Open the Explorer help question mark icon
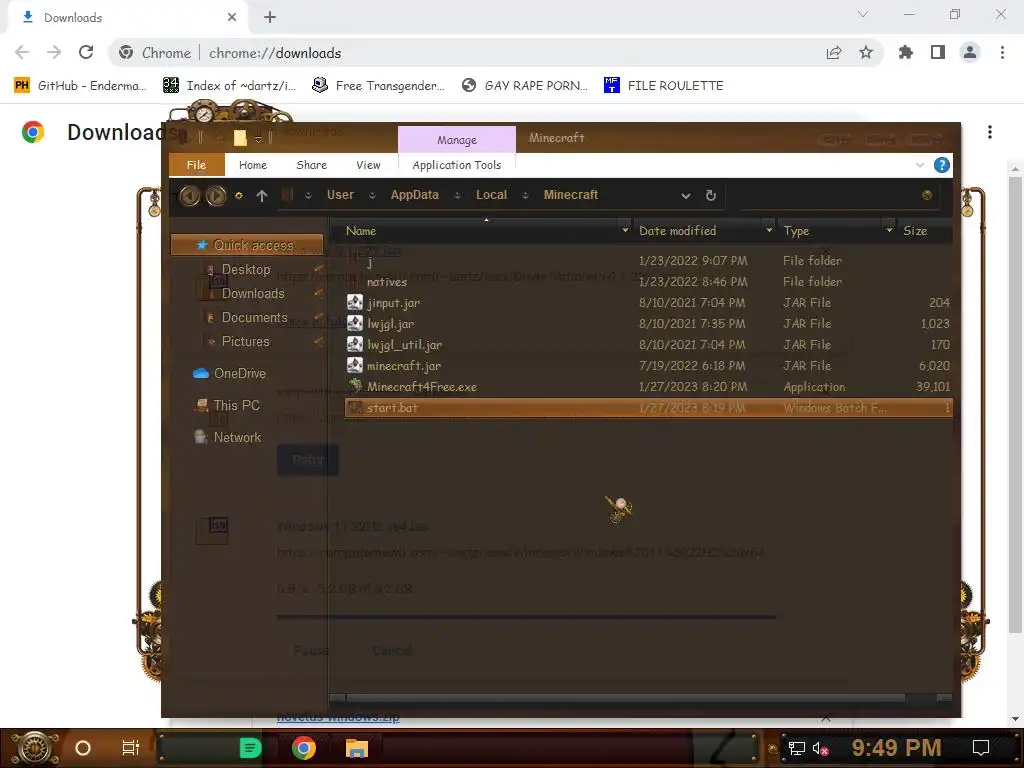 941,165
